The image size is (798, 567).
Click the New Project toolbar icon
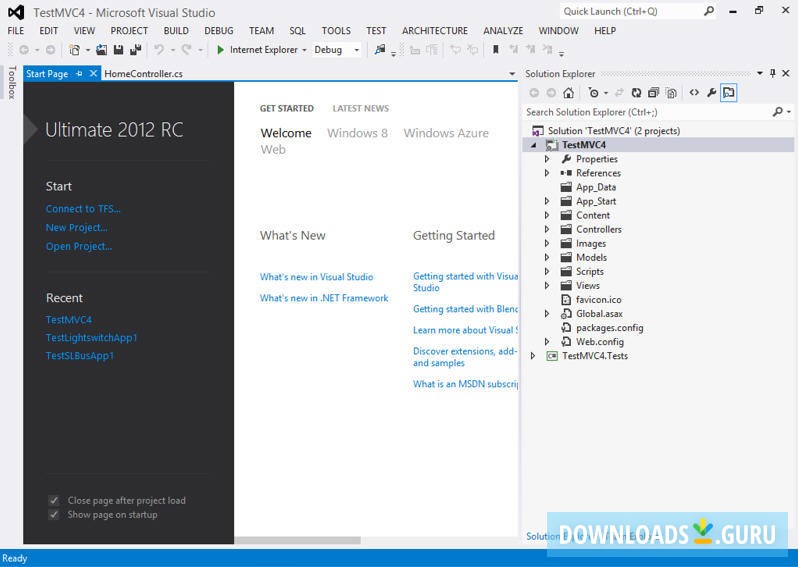74,50
